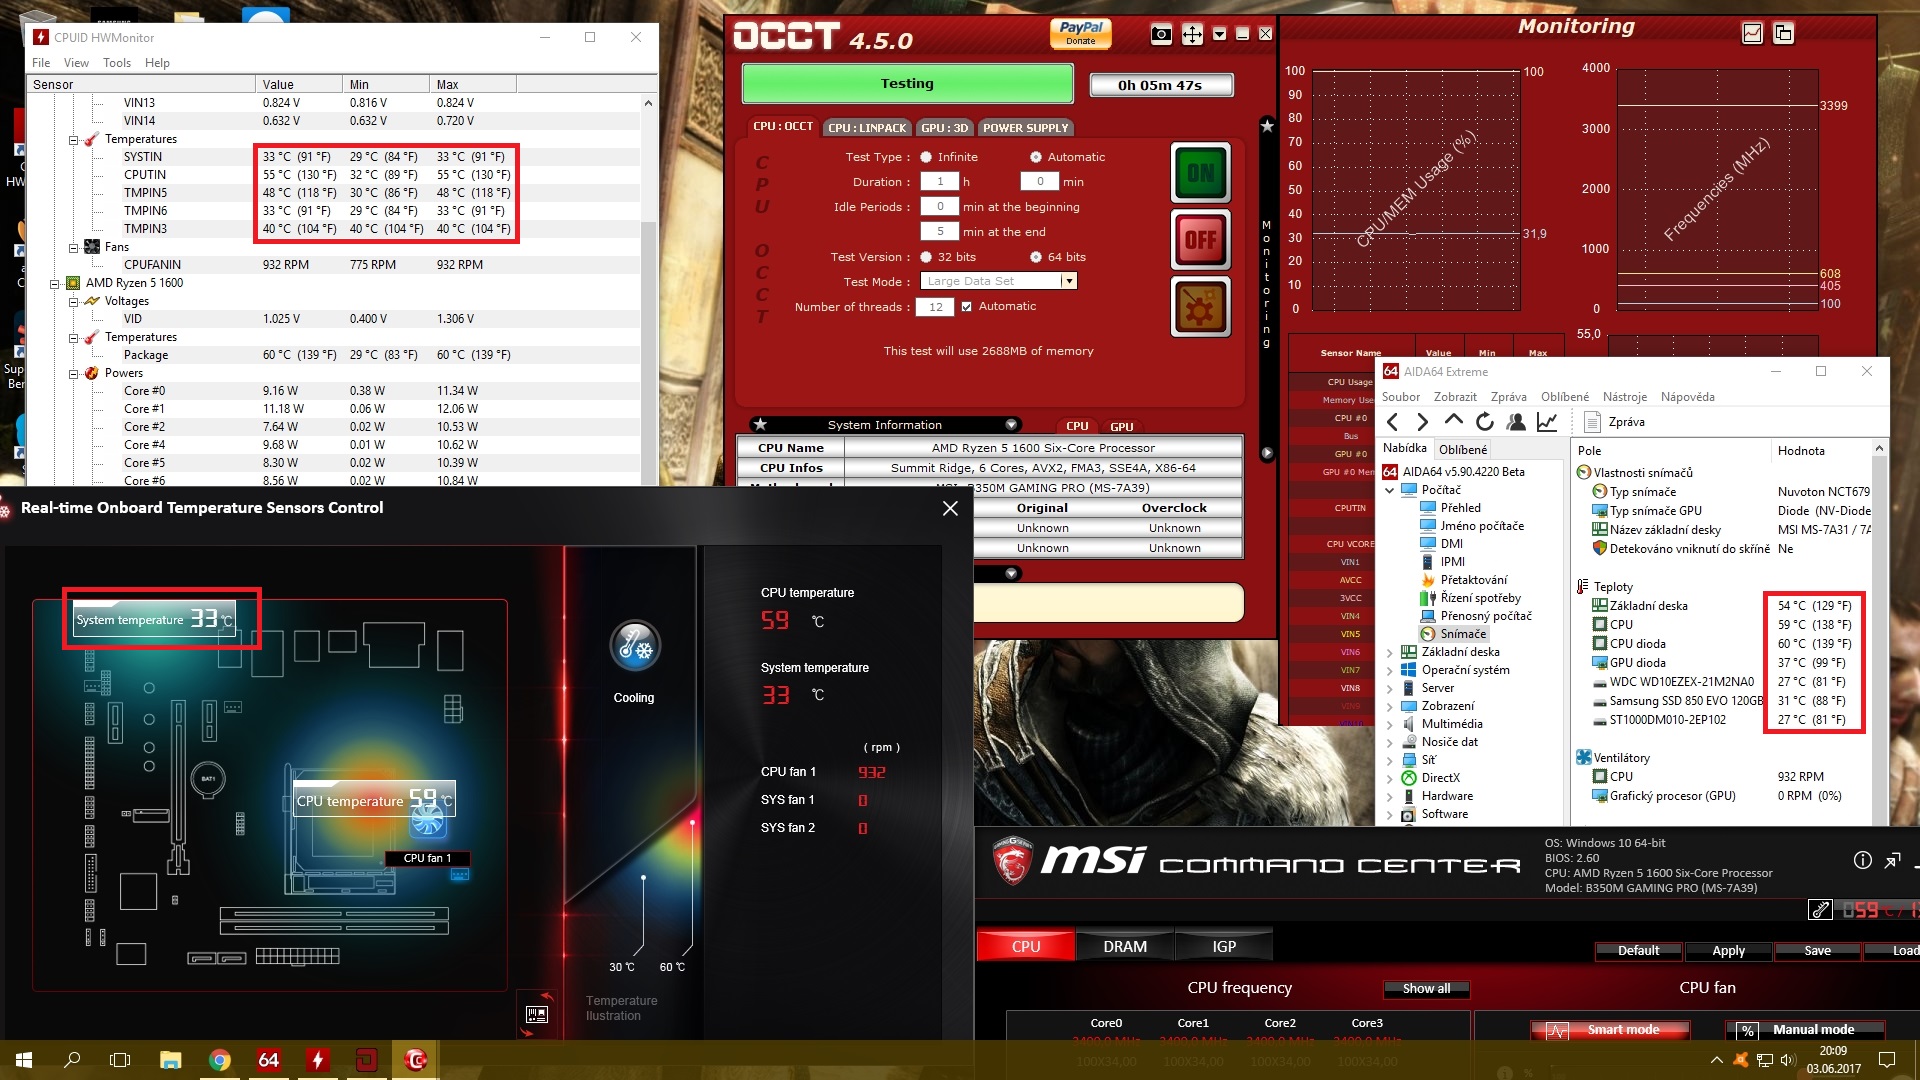The width and height of the screenshot is (1920, 1080).
Task: Open Windows Start menu
Action: coord(24,1059)
